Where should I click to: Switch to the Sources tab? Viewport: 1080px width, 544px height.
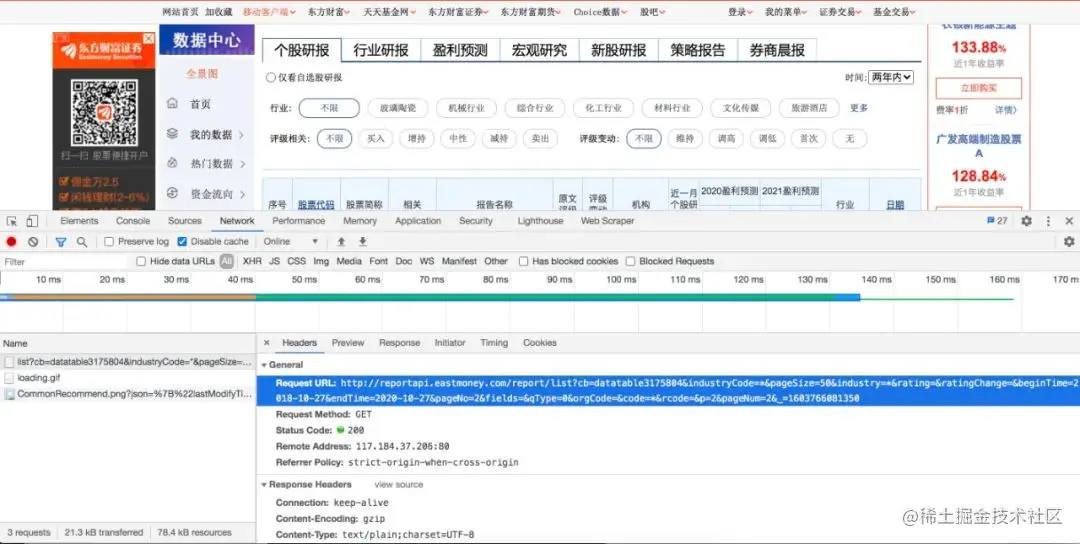pos(185,221)
